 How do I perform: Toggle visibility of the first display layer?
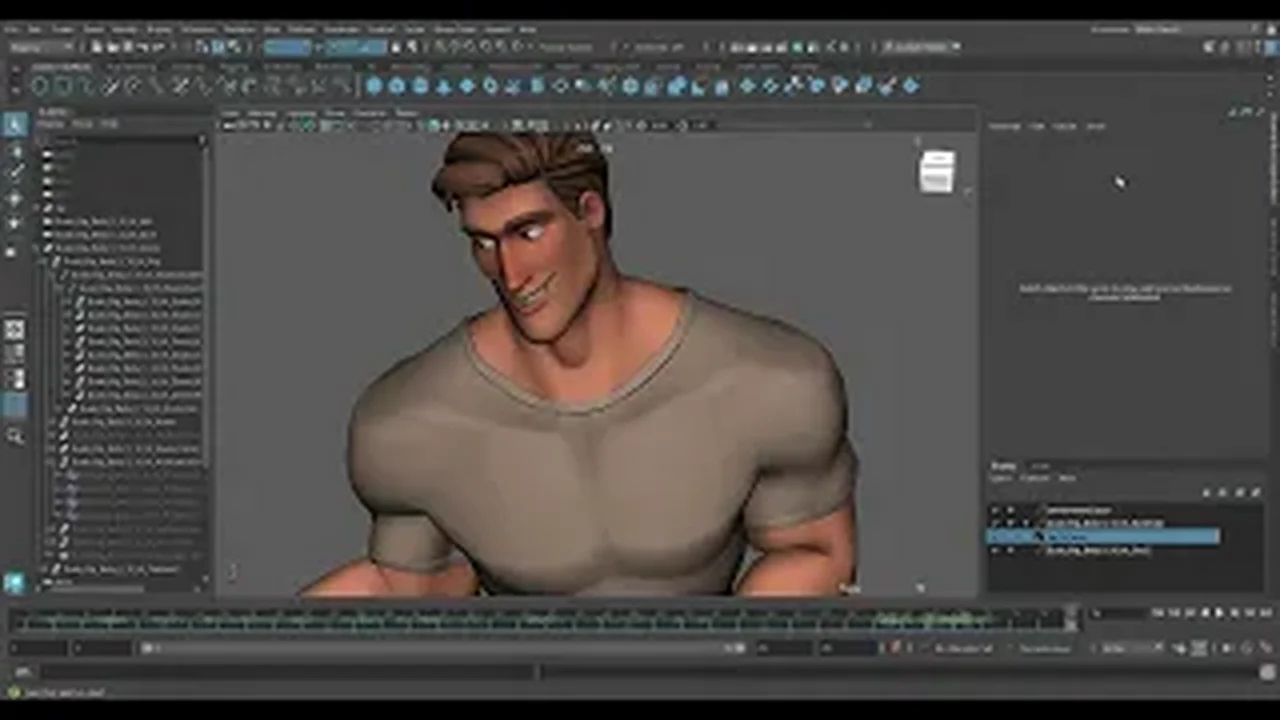[995, 511]
